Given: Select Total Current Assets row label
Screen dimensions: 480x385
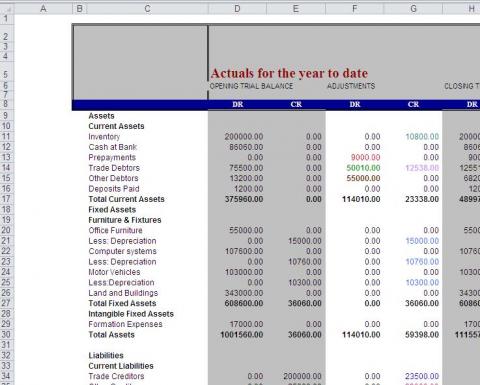Looking at the screenshot, I should coord(126,199).
